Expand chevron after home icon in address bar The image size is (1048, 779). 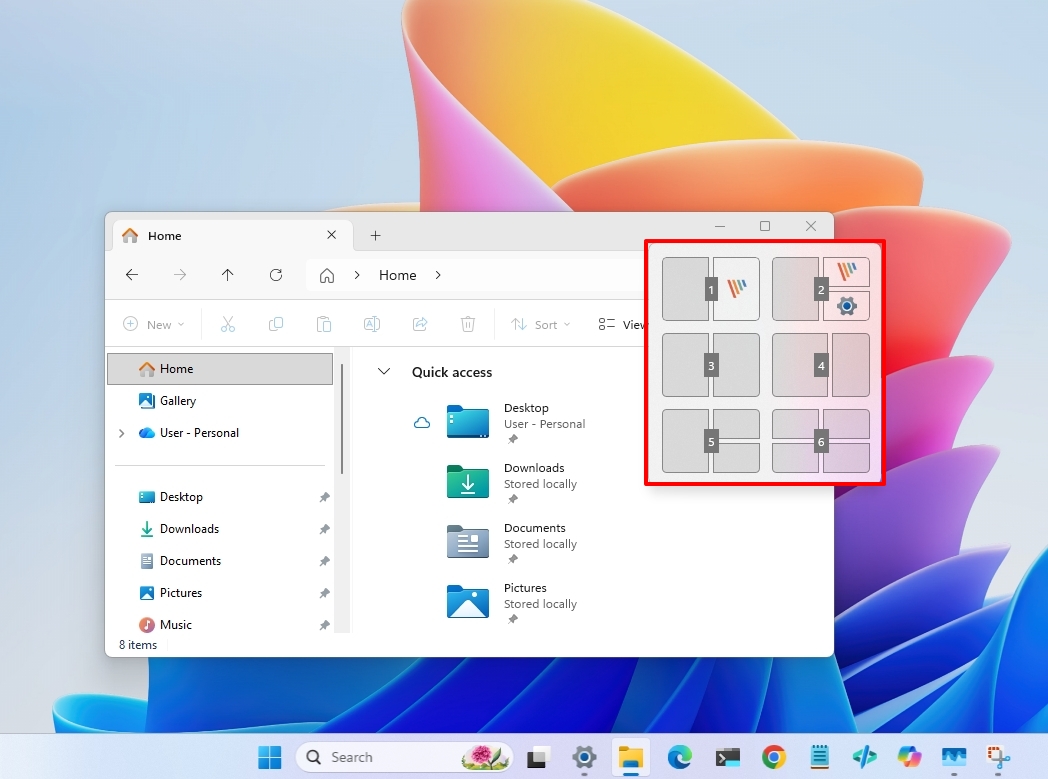coord(357,275)
